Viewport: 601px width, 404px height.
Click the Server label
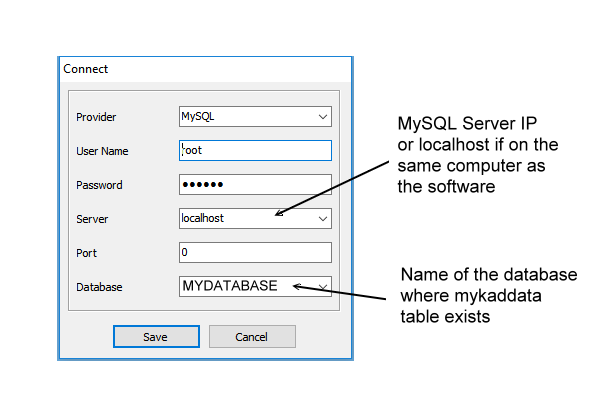click(x=92, y=220)
